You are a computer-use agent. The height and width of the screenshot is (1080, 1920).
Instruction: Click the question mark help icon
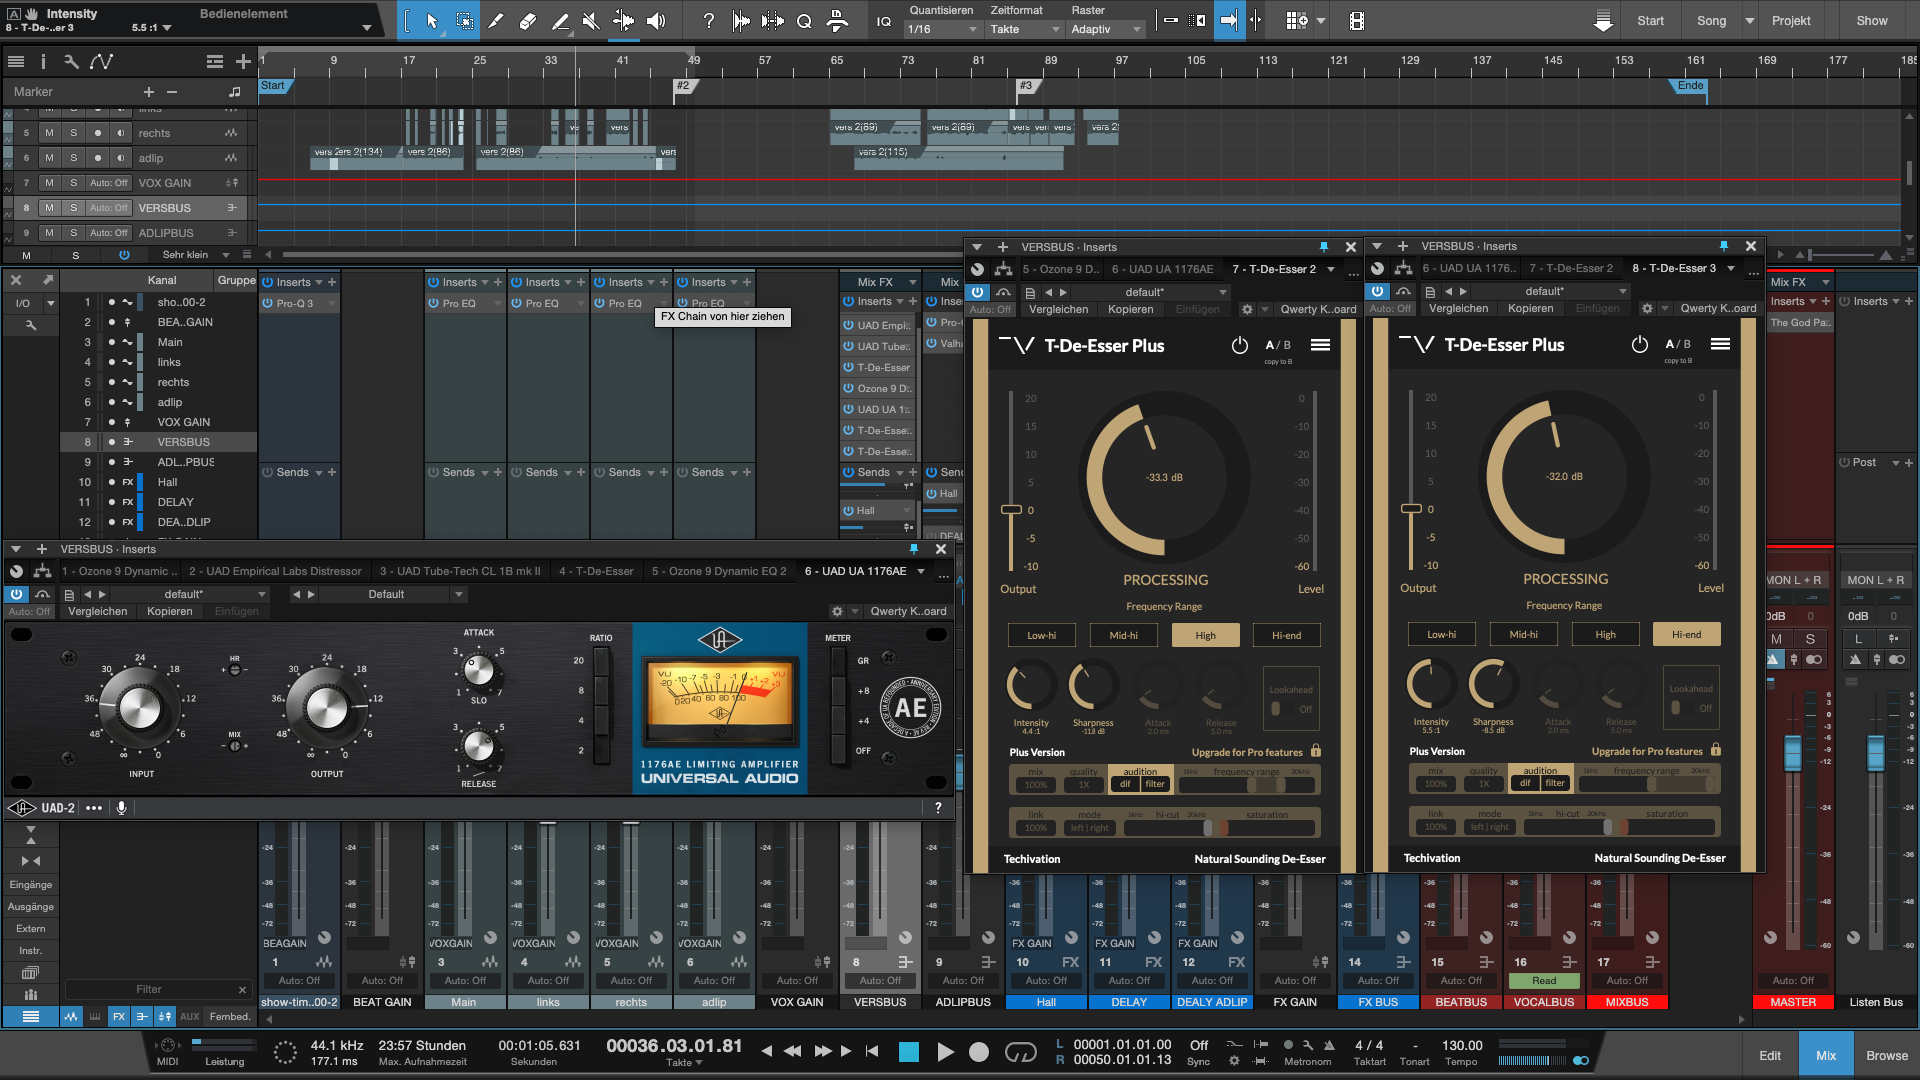coord(708,21)
